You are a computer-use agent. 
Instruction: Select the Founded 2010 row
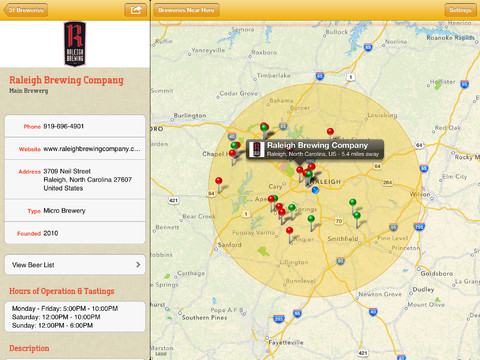pyautogui.click(x=75, y=233)
